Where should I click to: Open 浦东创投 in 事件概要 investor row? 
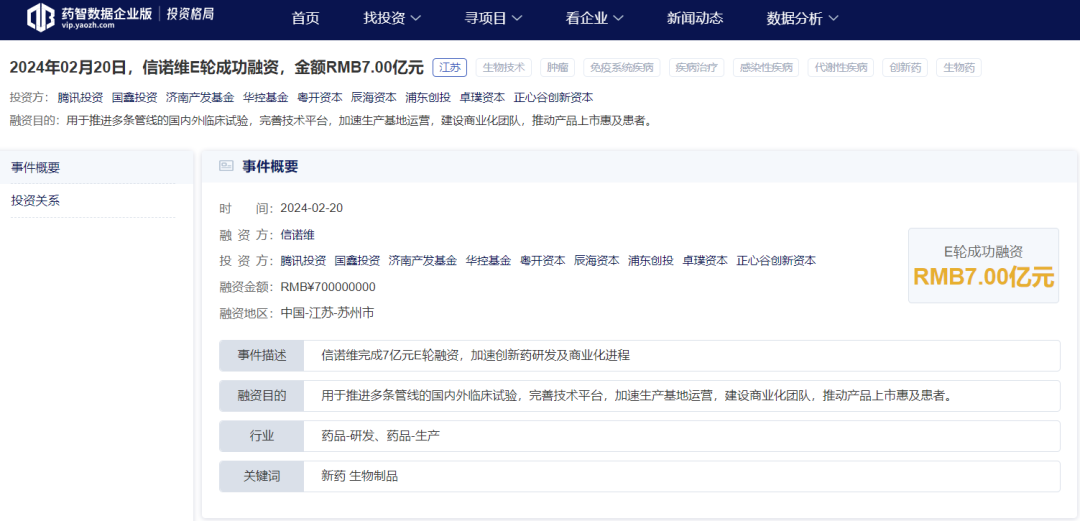[651, 260]
